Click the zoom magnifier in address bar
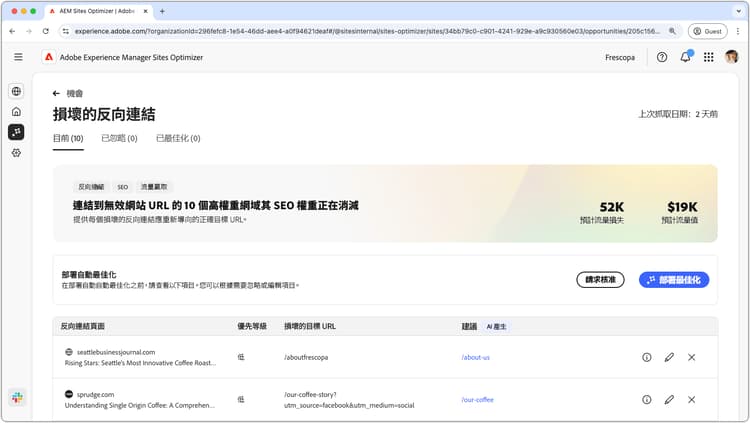Screen dimensions: 750x423 [672, 31]
